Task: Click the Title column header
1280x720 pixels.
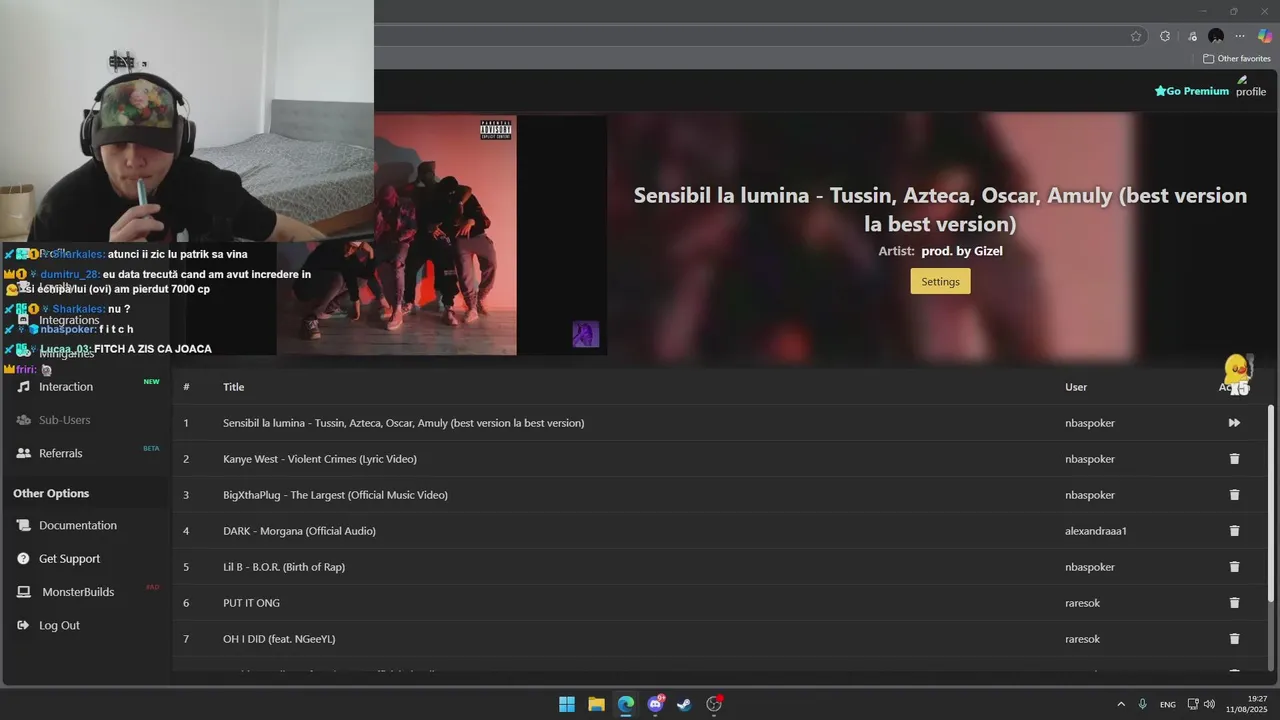Action: (x=233, y=387)
